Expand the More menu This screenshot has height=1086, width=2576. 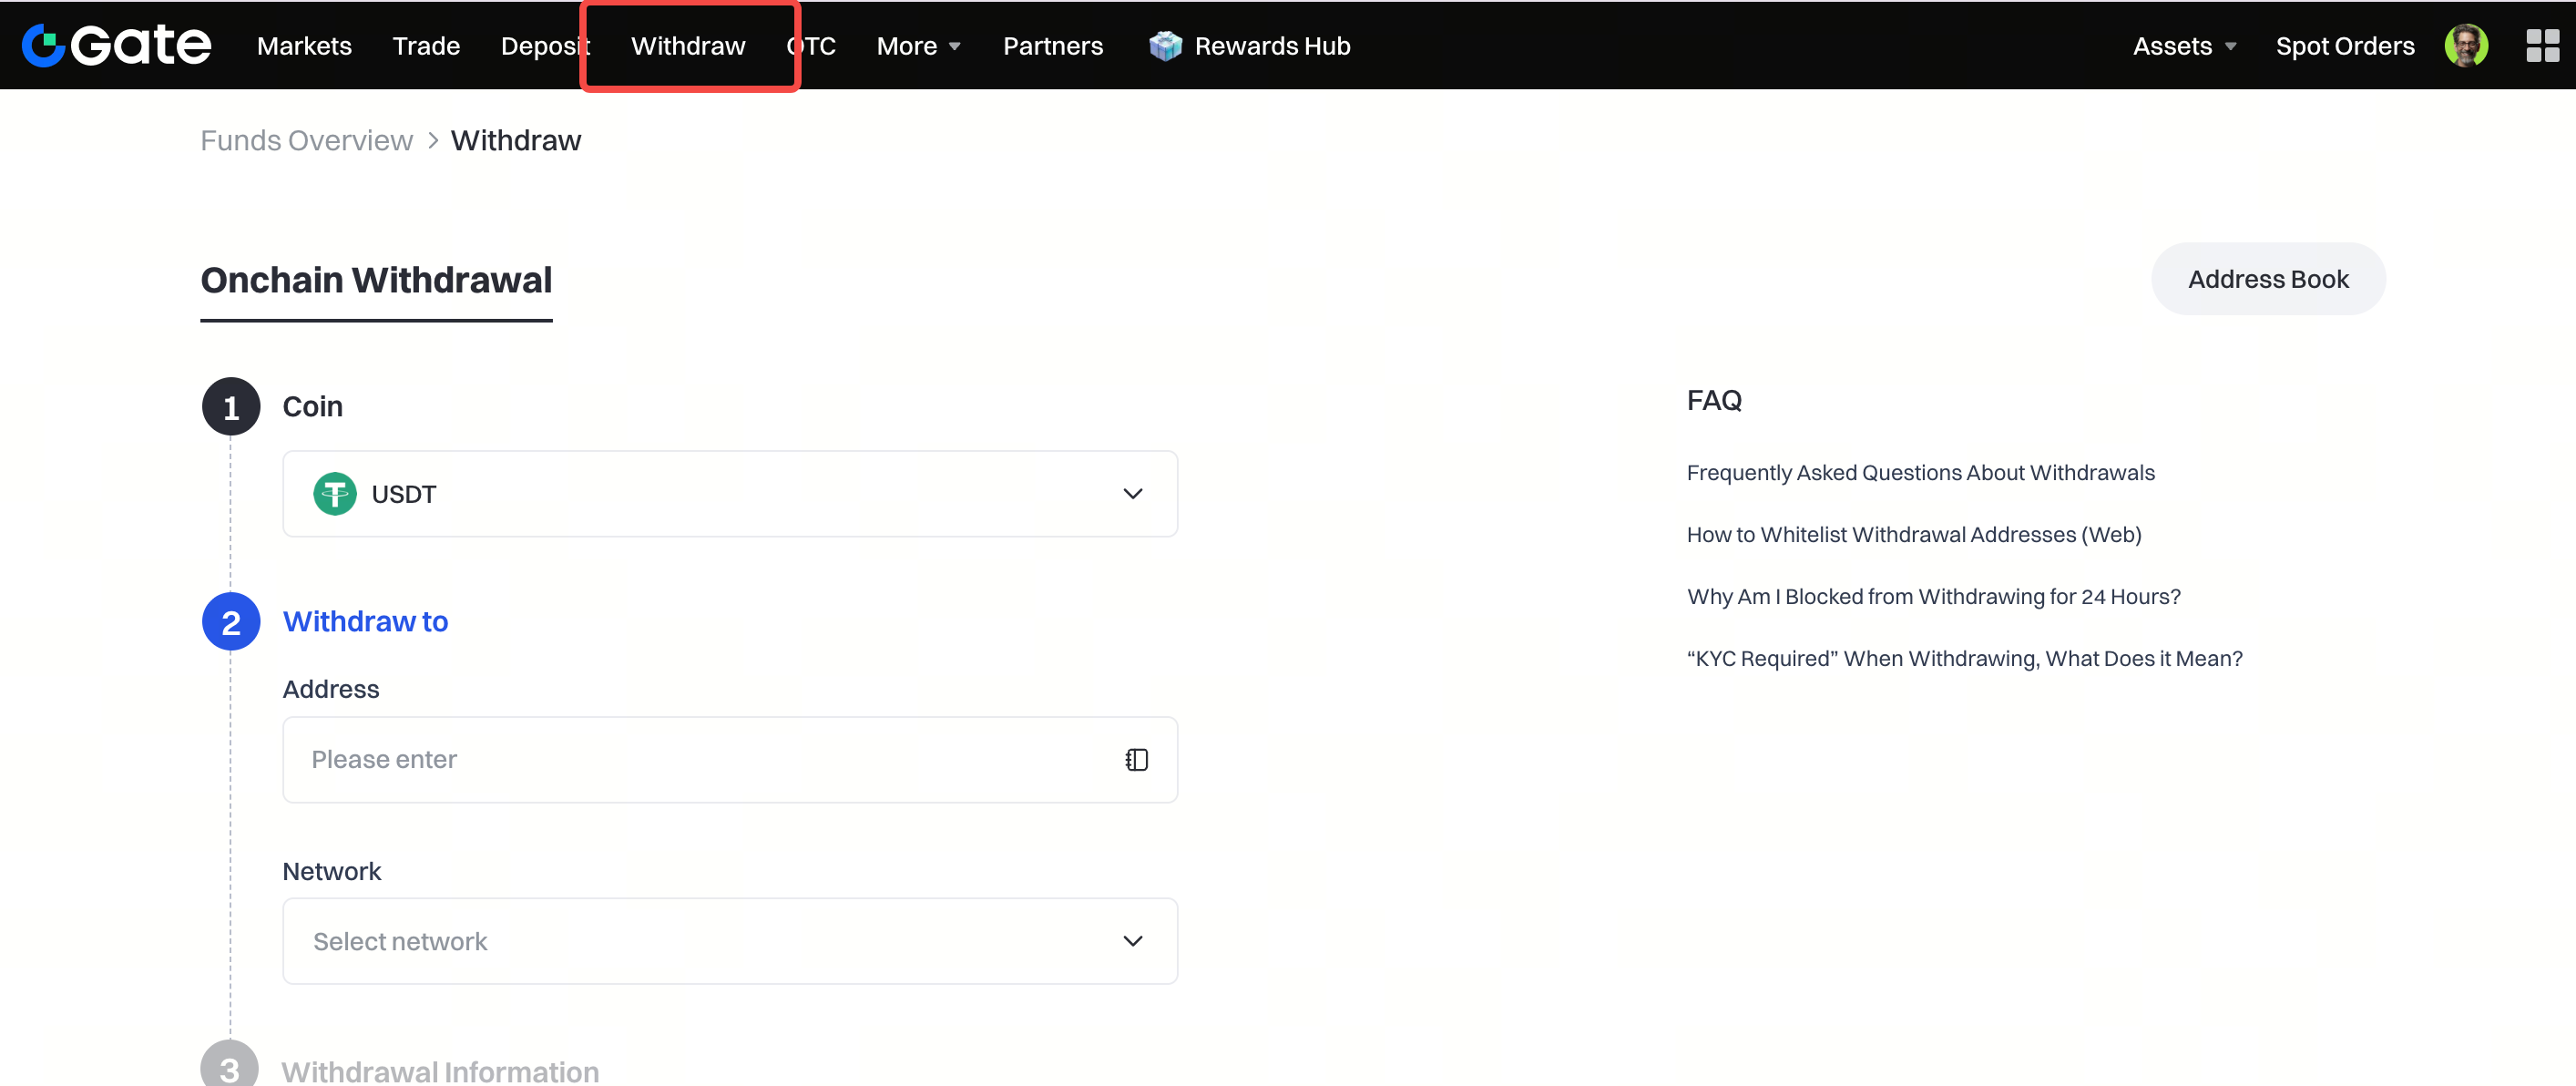click(x=918, y=46)
